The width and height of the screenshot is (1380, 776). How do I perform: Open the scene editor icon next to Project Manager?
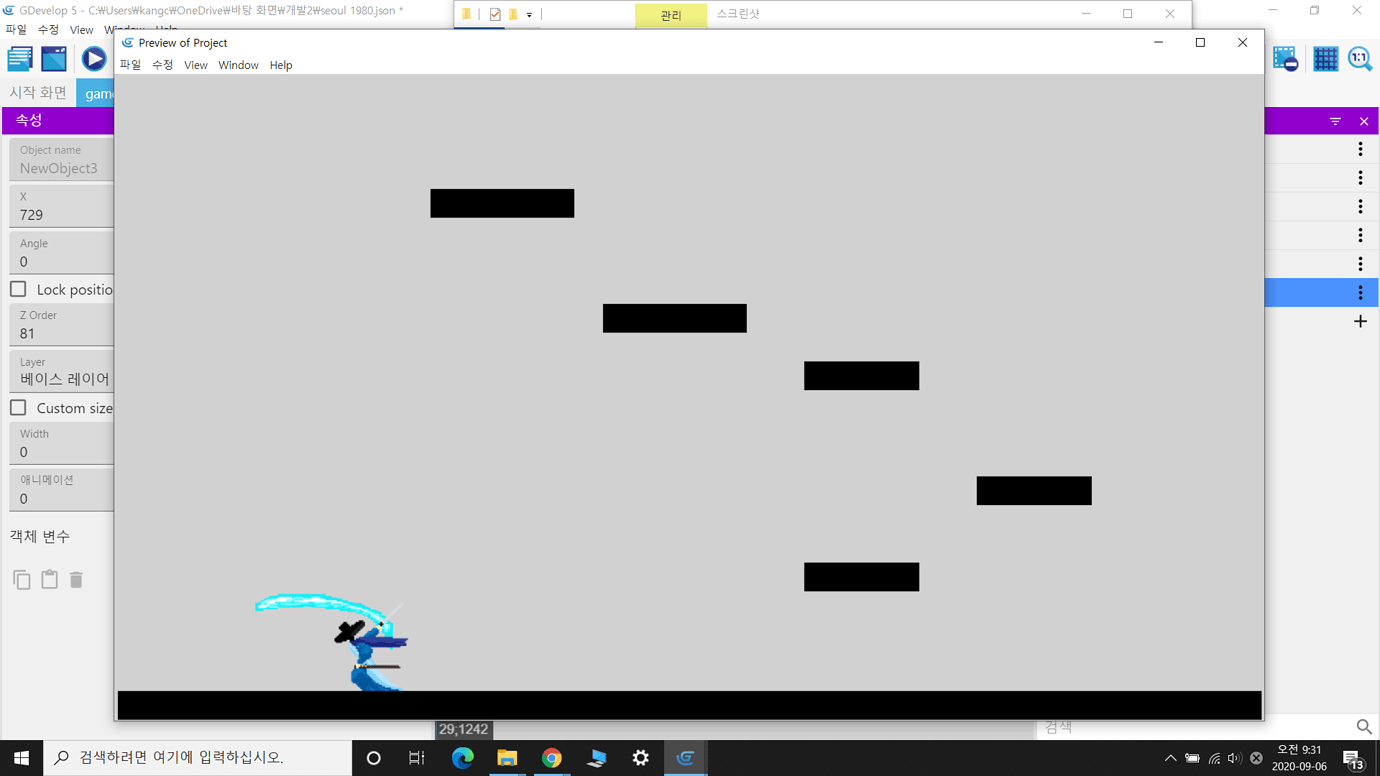(54, 58)
